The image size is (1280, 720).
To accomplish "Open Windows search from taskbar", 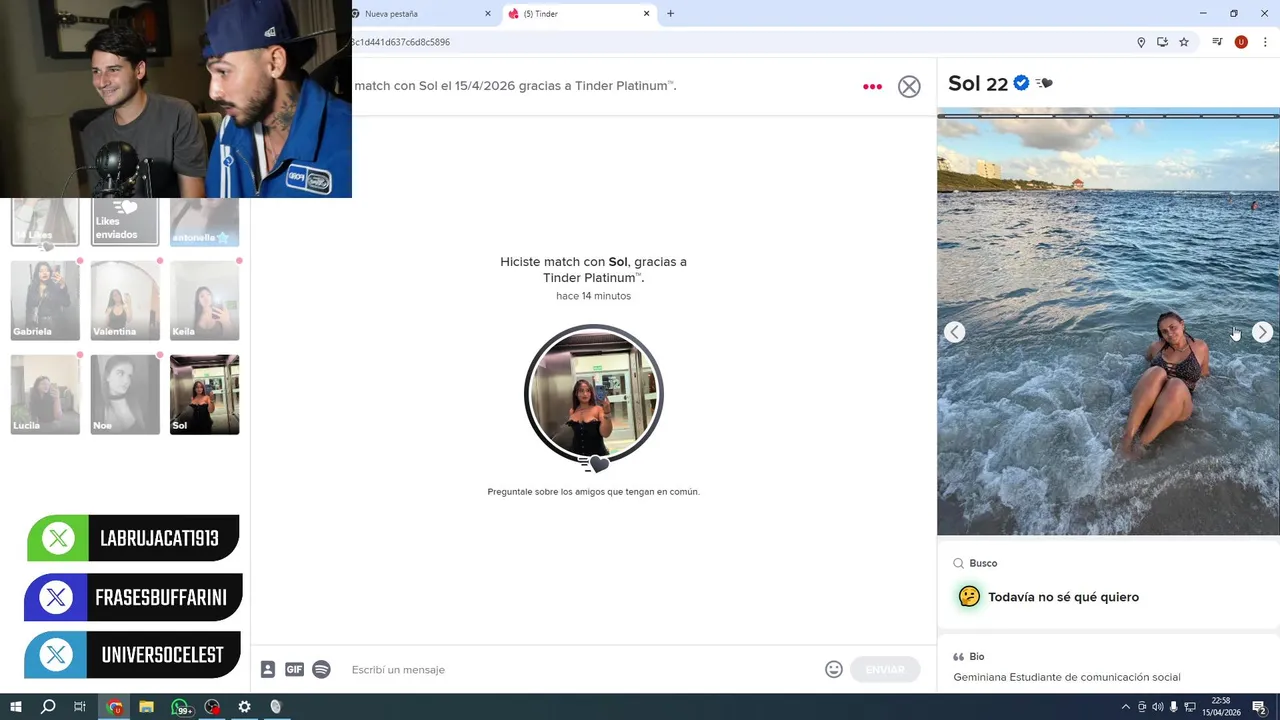I will [47, 707].
